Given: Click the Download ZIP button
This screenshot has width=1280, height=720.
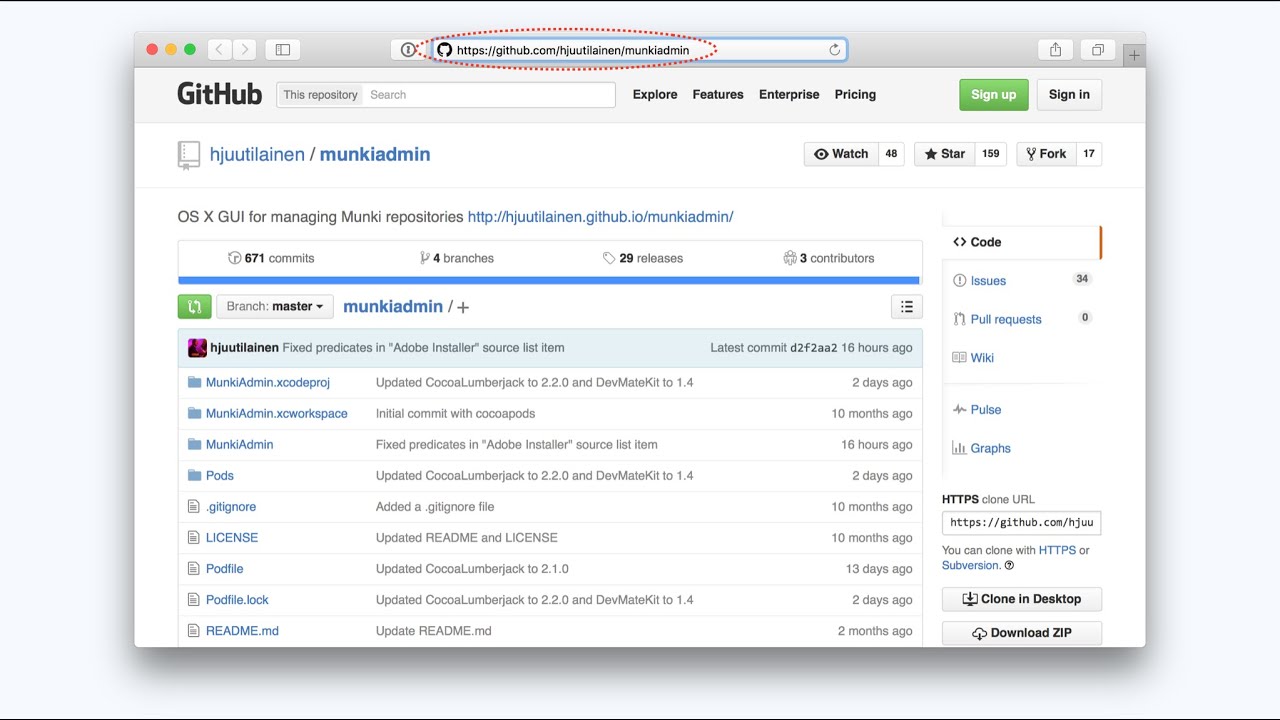Looking at the screenshot, I should [1022, 633].
